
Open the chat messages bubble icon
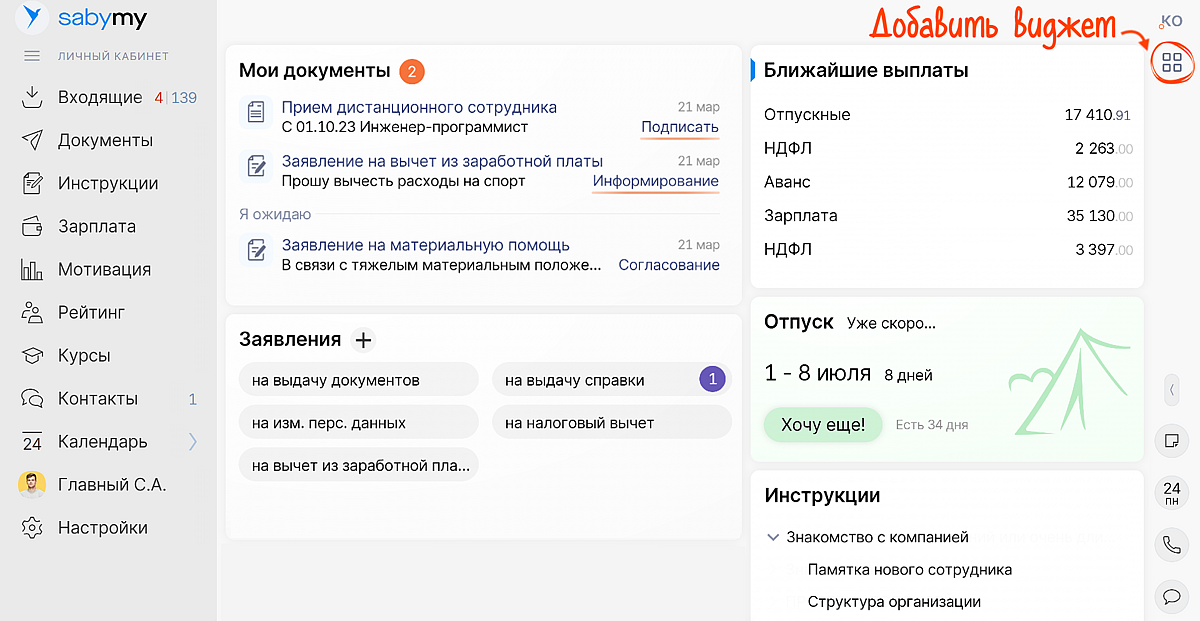coord(1171,596)
